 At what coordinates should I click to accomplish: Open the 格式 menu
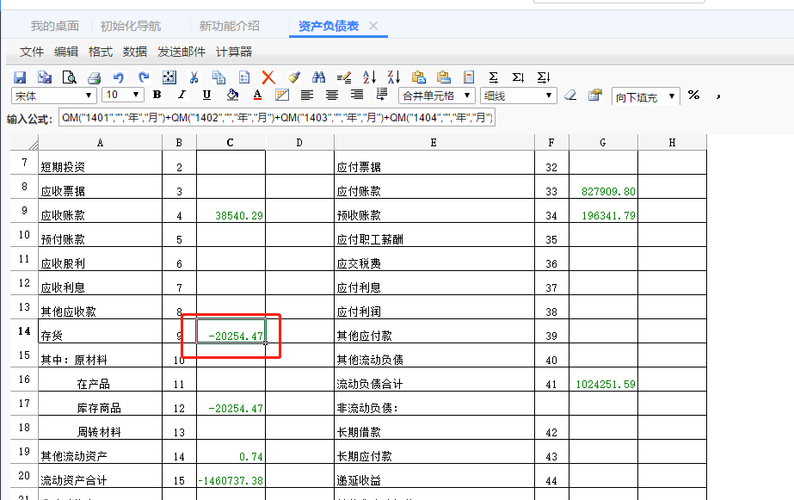100,52
